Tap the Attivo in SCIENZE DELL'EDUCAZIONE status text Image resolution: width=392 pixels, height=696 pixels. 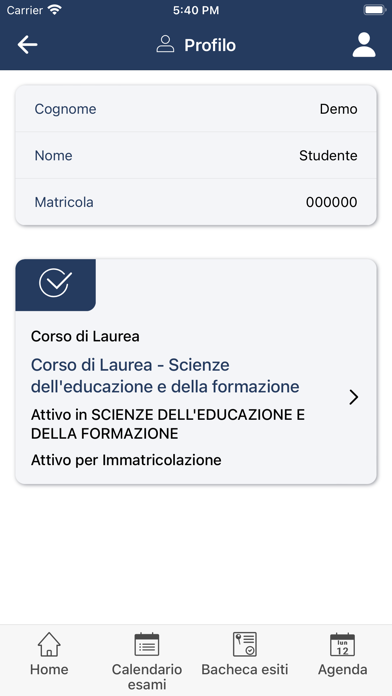(168, 424)
